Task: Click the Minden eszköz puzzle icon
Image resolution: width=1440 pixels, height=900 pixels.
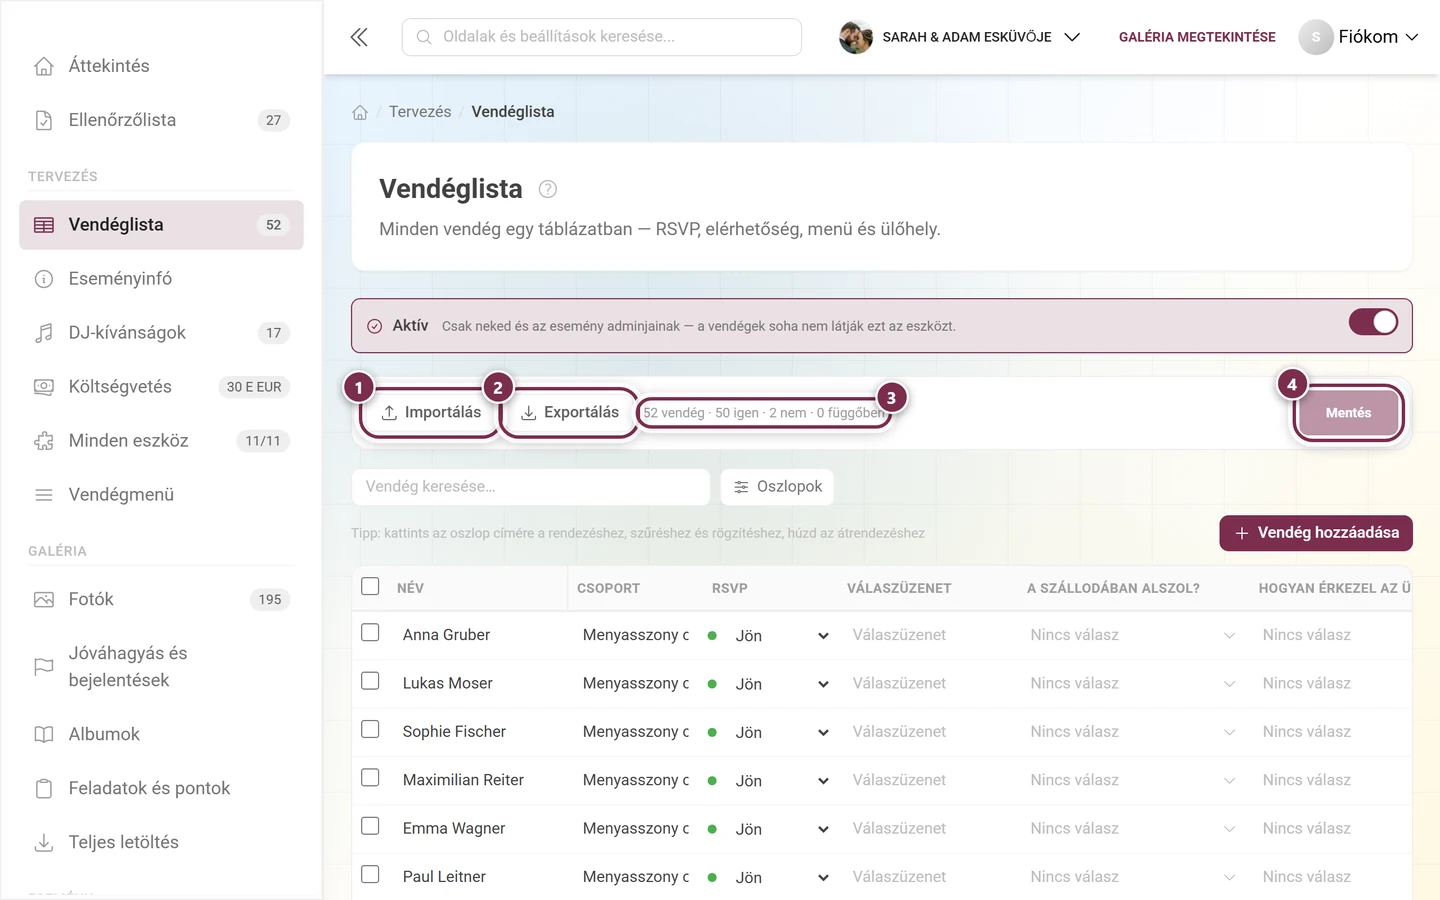Action: click(44, 441)
